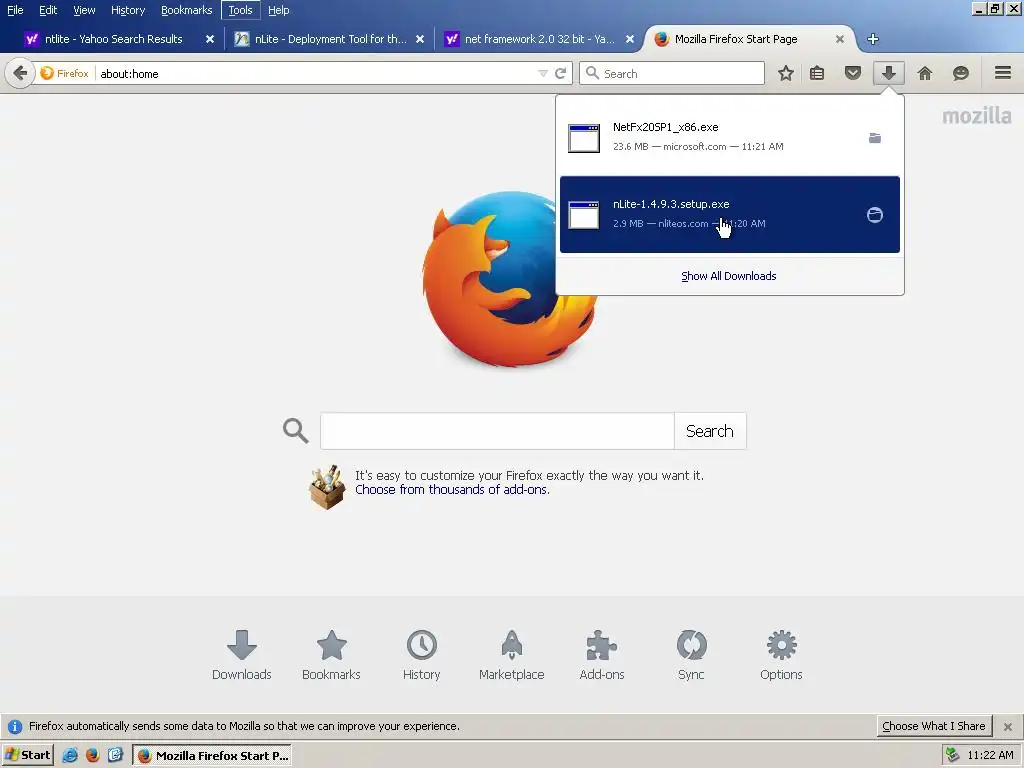This screenshot has width=1024, height=768.
Task: Toggle the Downloads panel arrow button
Action: pos(889,73)
